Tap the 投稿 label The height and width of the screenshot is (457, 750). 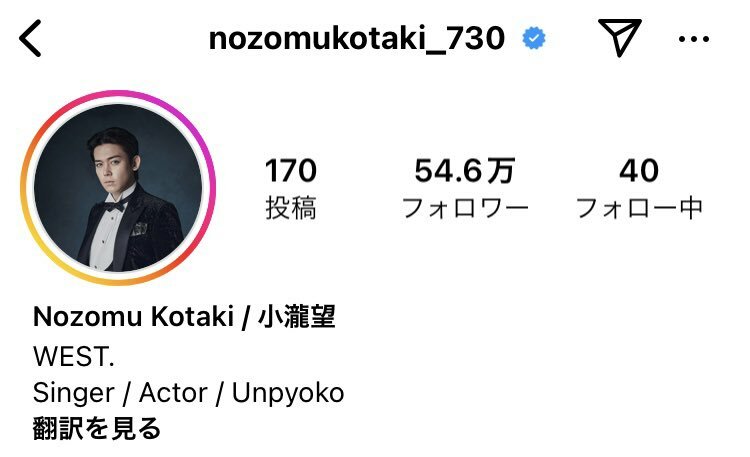[x=291, y=208]
